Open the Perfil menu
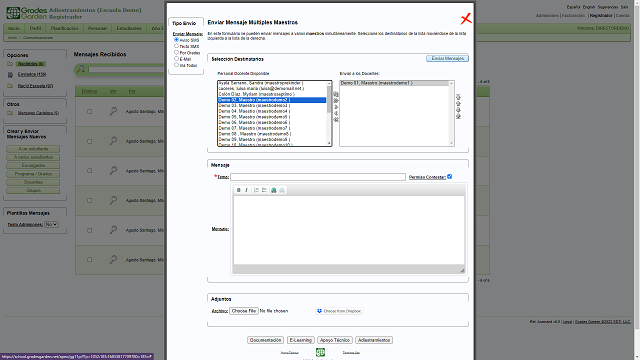Screen dimensions: 640x360 [x=35, y=29]
